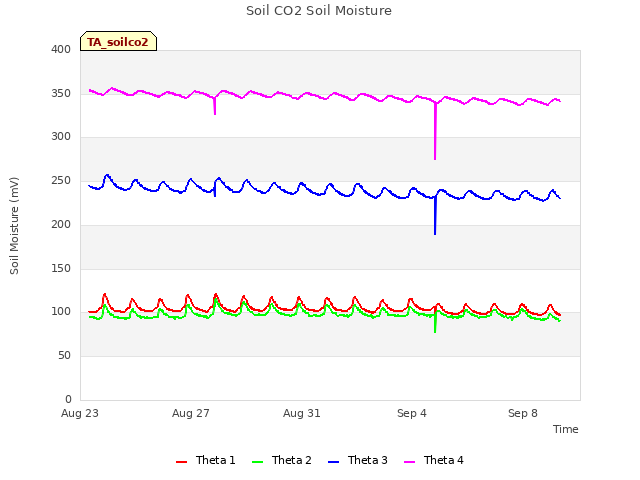Click the 50 y-axis label
Screen dimensions: 640x480
64,356
